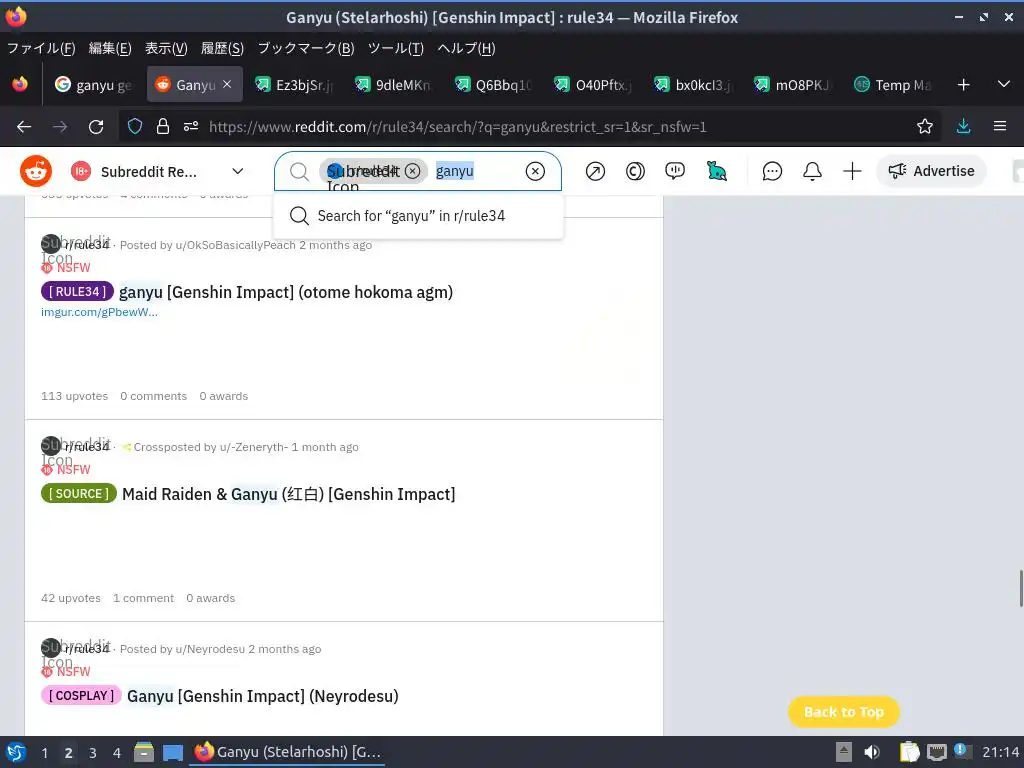The width and height of the screenshot is (1024, 768).
Task: Open the Firefox hamburger application menu
Action: tap(1000, 126)
